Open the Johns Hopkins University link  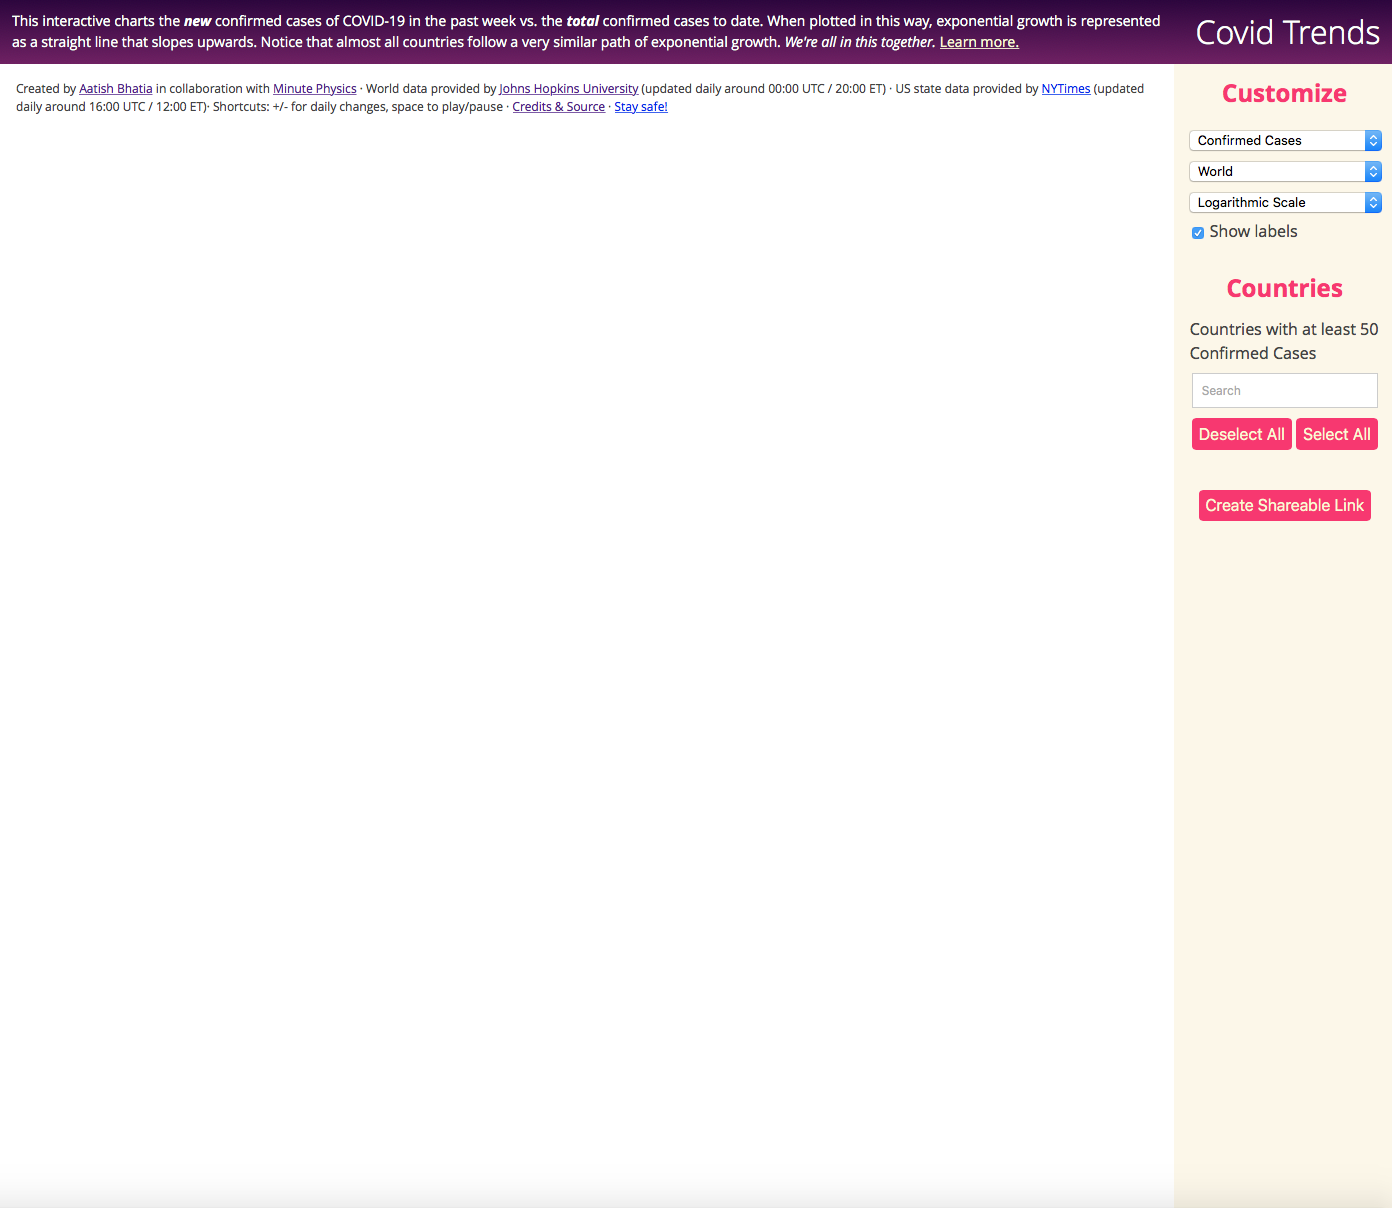[569, 89]
